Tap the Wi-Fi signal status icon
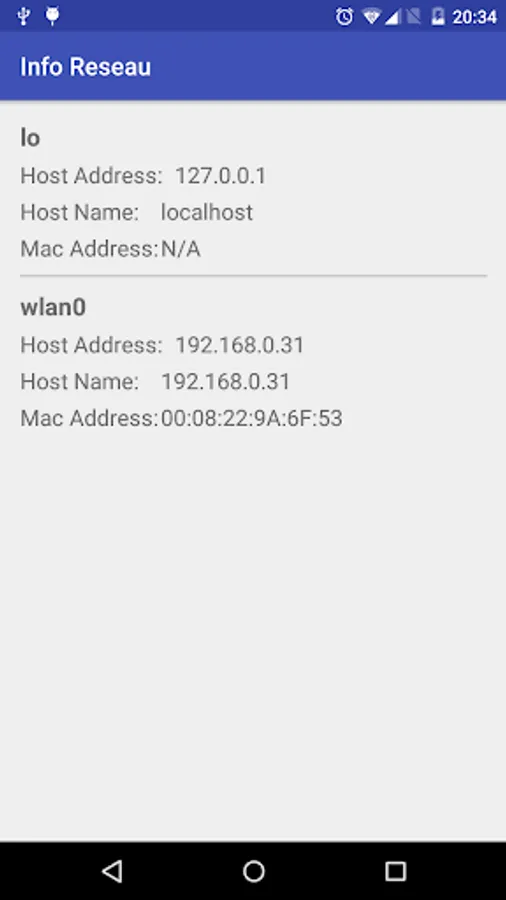506x900 pixels. pyautogui.click(x=372, y=17)
